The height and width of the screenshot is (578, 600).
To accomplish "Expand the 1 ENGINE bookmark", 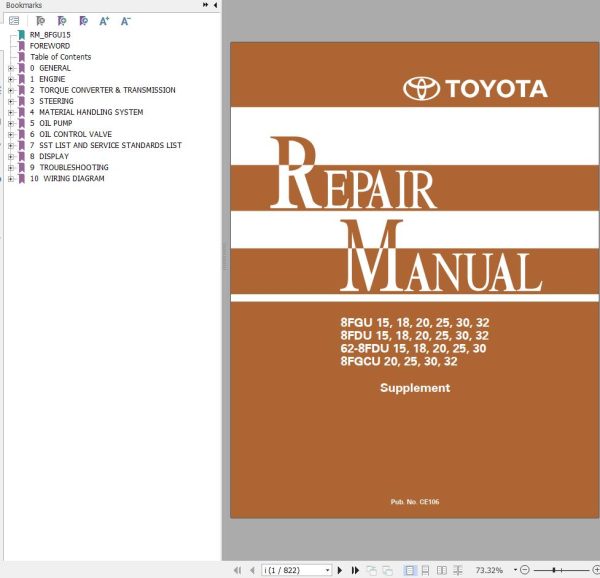I will tap(11, 79).
